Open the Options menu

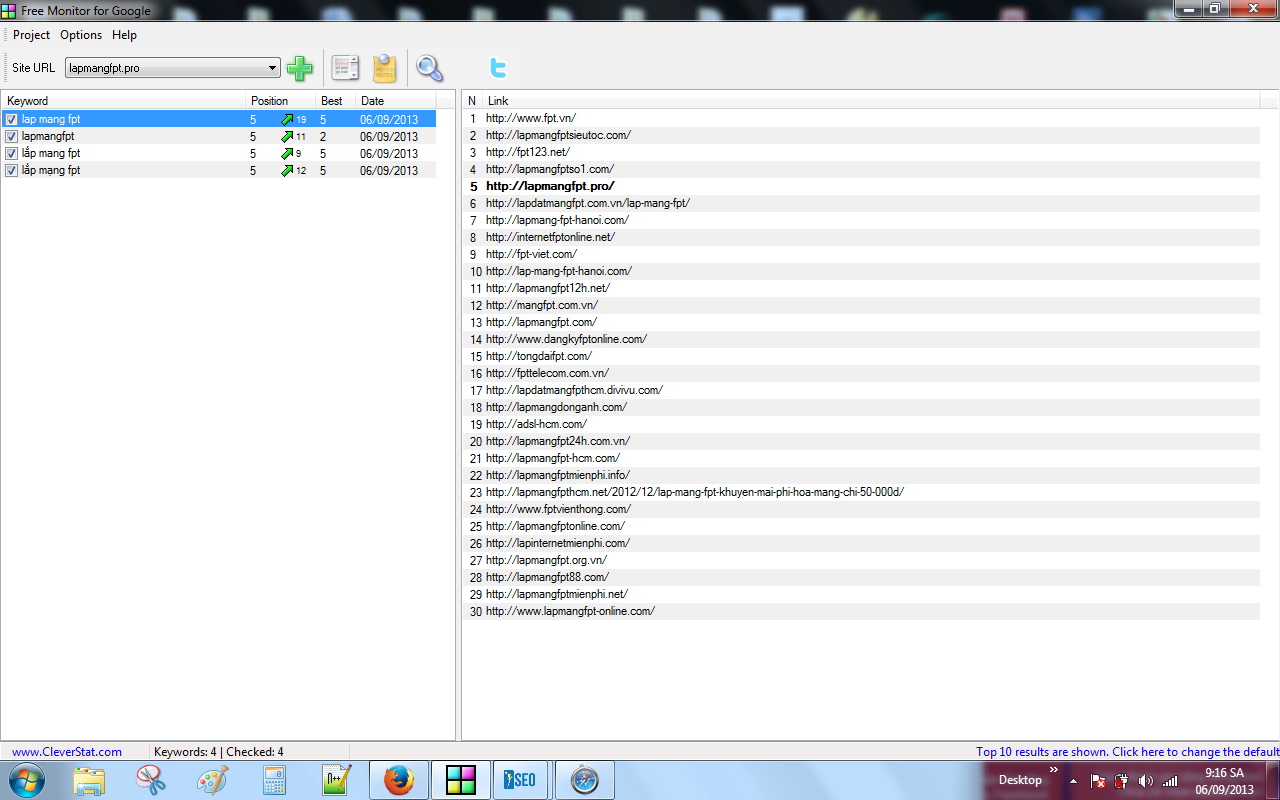(81, 35)
